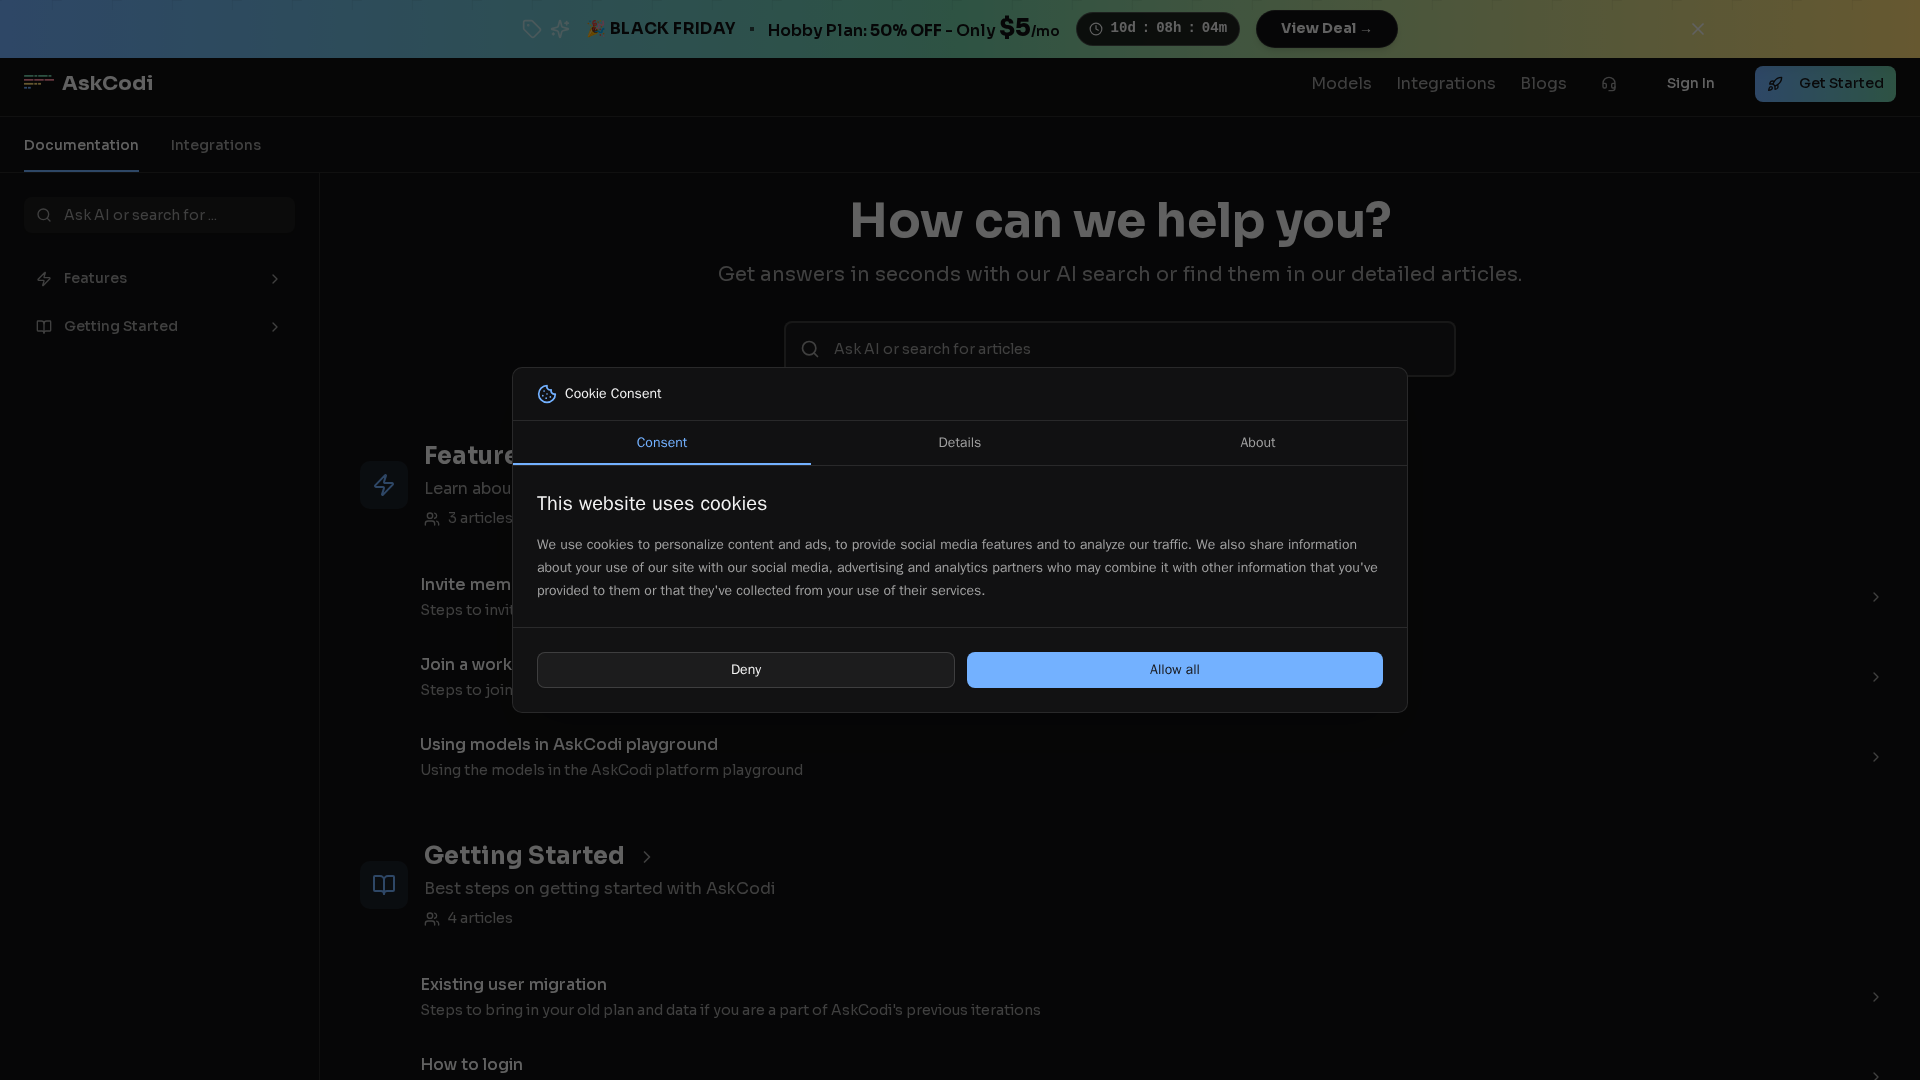Viewport: 1920px width, 1080px height.
Task: Click the Getting Started book icon tile
Action: coord(384,885)
